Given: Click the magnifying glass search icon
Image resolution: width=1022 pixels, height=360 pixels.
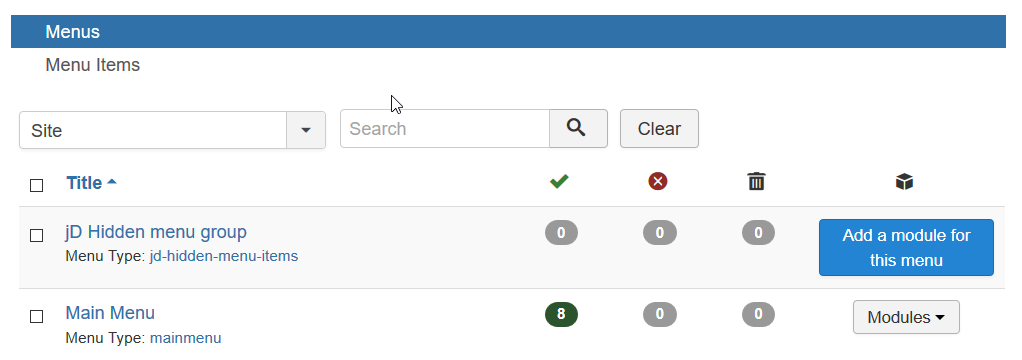Looking at the screenshot, I should (x=578, y=128).
